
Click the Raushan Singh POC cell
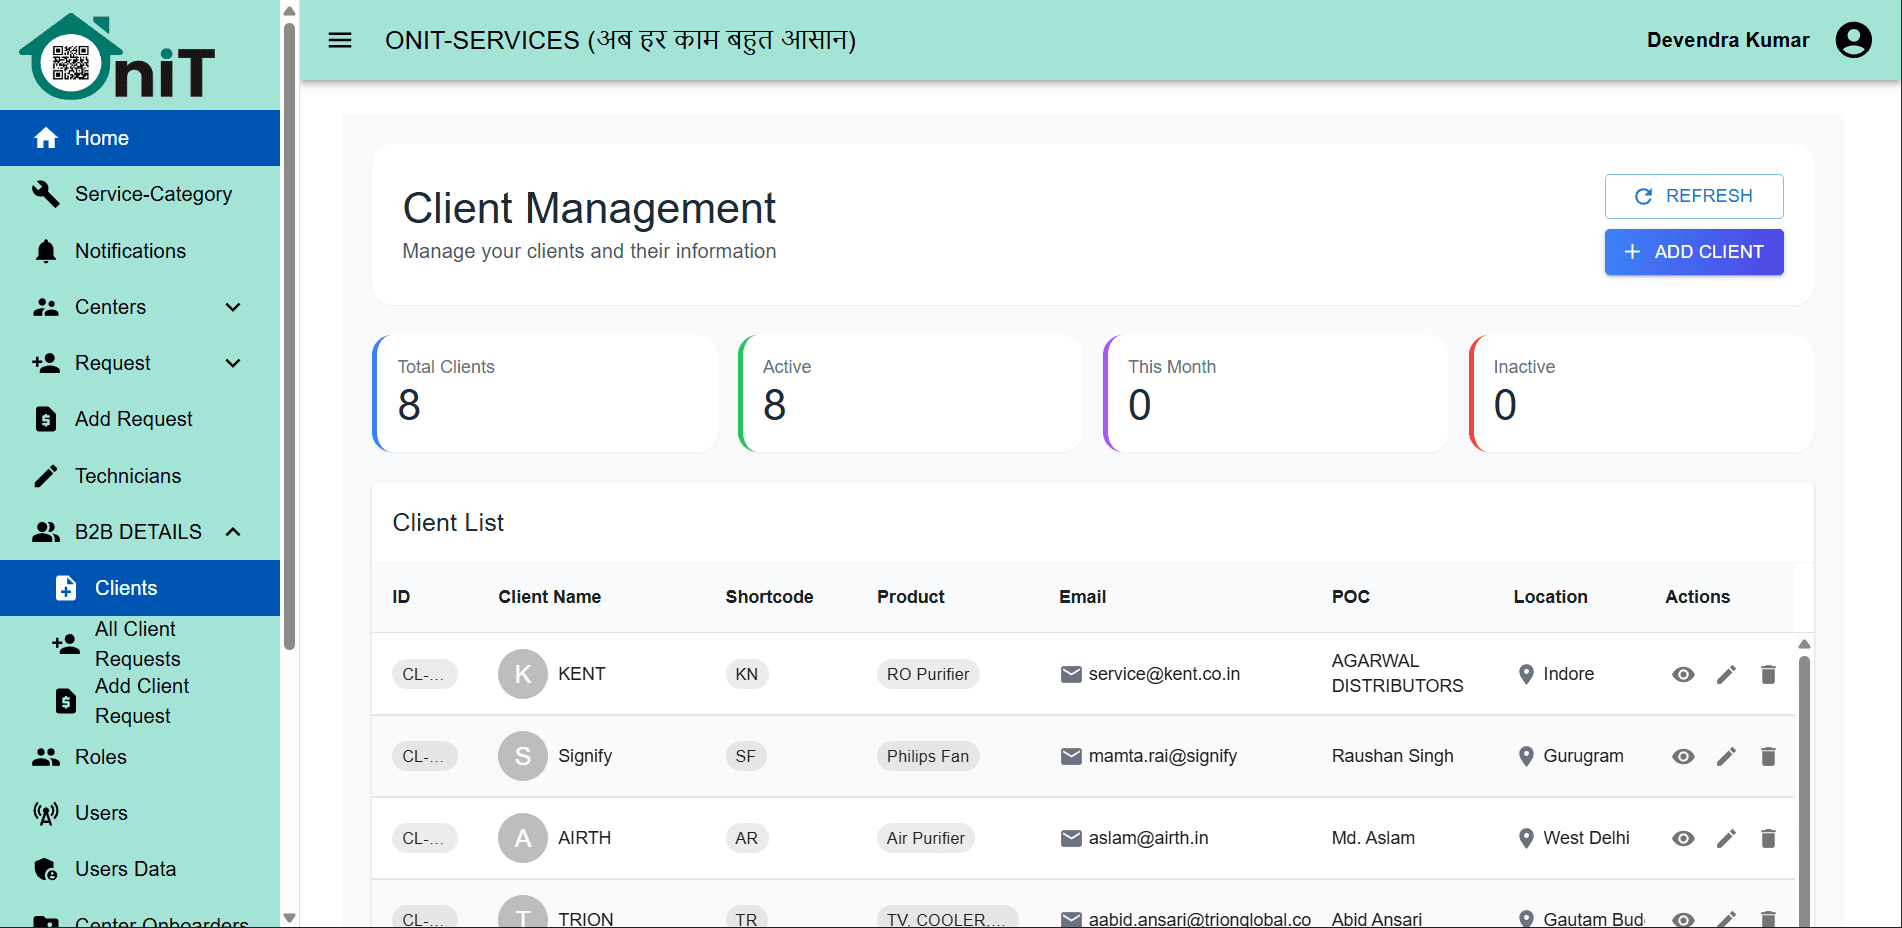click(1393, 756)
